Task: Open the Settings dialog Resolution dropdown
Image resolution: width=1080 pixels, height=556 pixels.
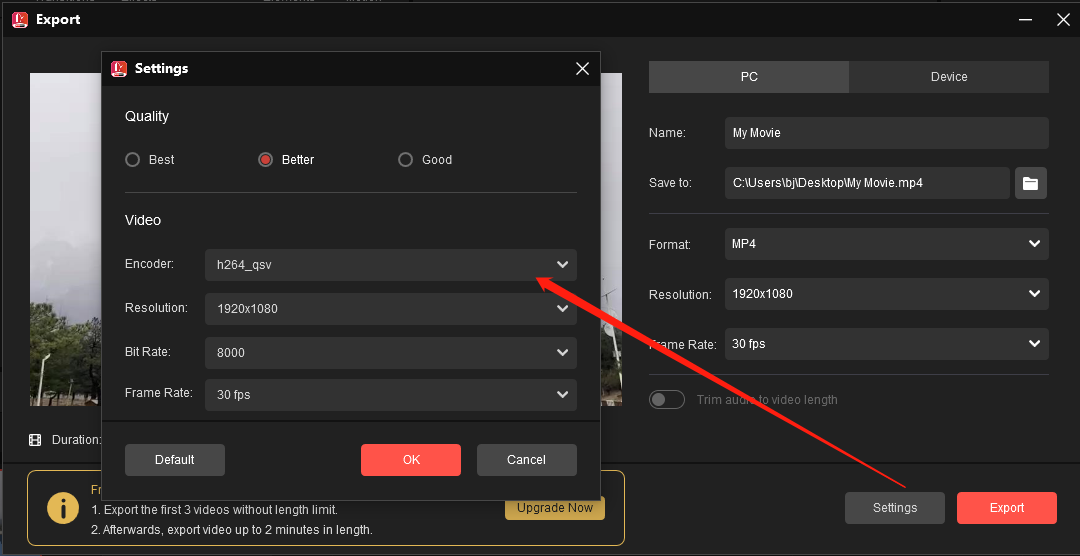Action: [391, 309]
